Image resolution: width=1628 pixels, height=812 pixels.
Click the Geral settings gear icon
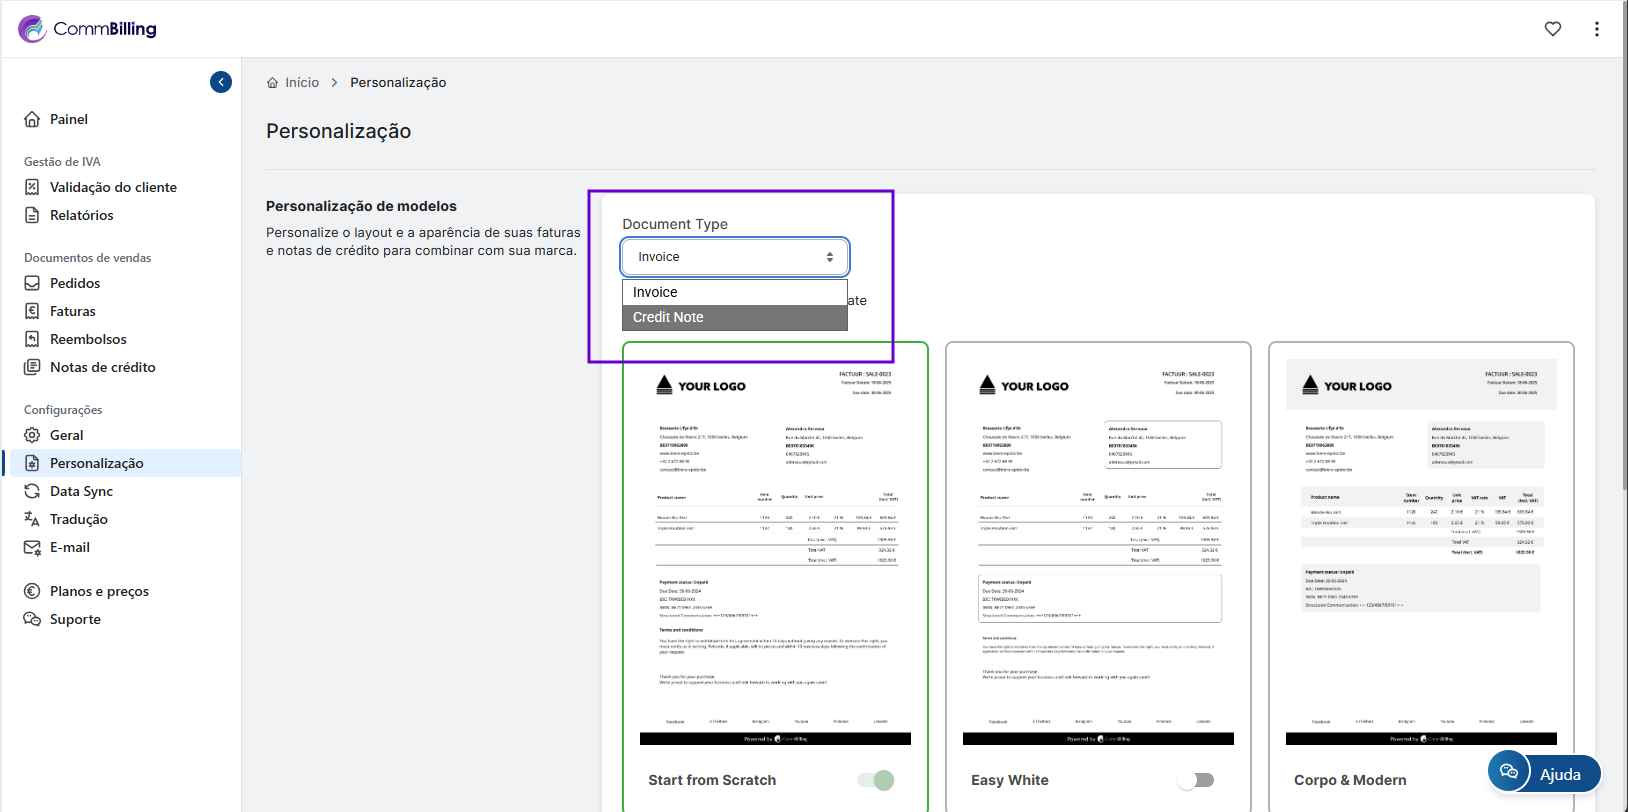click(x=32, y=435)
